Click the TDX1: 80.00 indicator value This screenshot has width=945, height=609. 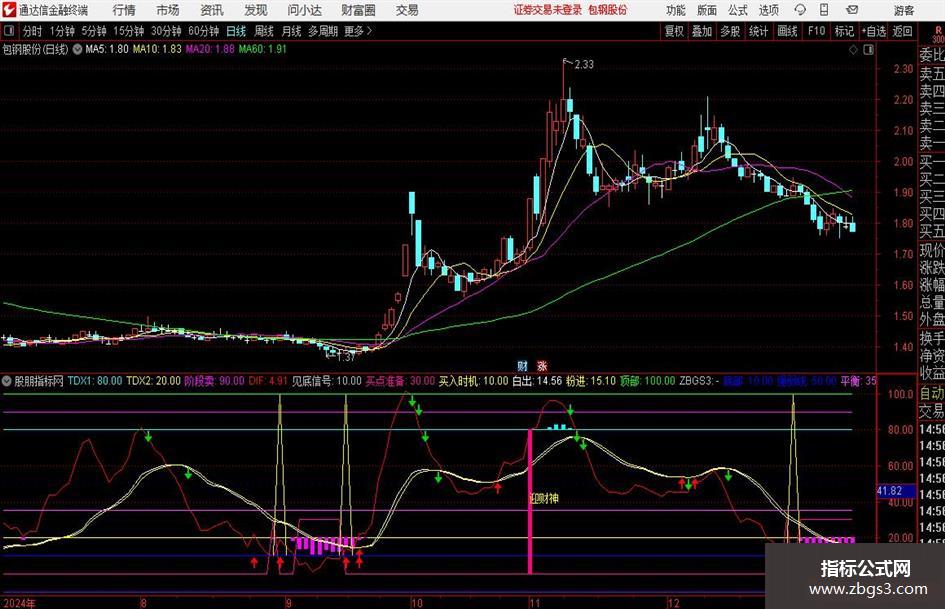(x=95, y=381)
